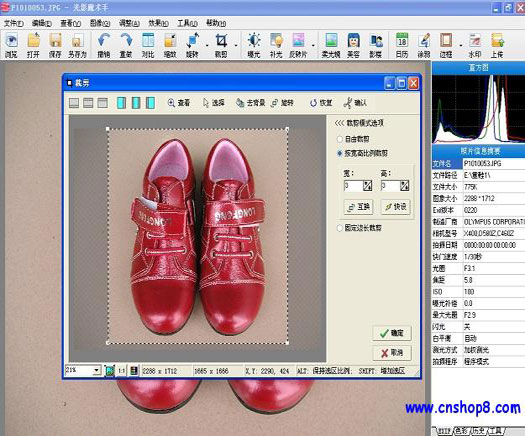Open the 日历 calendar tool
The height and width of the screenshot is (436, 525).
[402, 45]
